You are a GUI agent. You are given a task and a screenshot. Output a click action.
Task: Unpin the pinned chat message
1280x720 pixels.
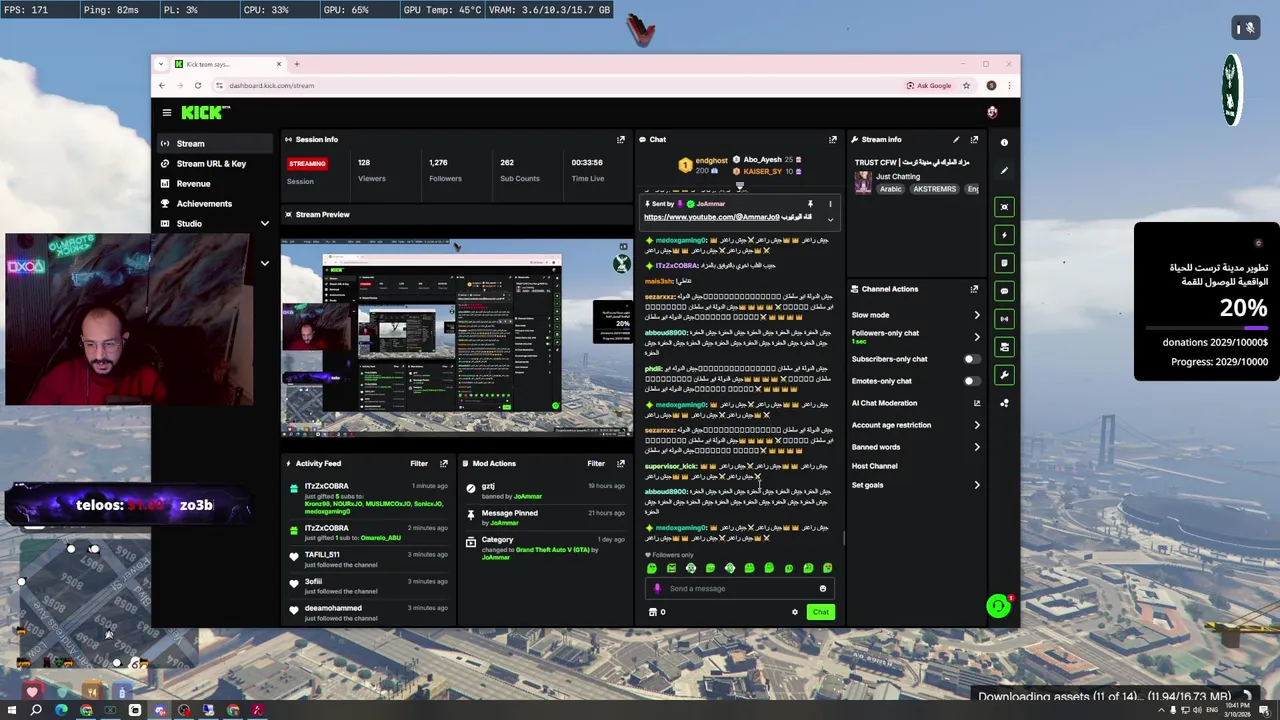click(810, 204)
